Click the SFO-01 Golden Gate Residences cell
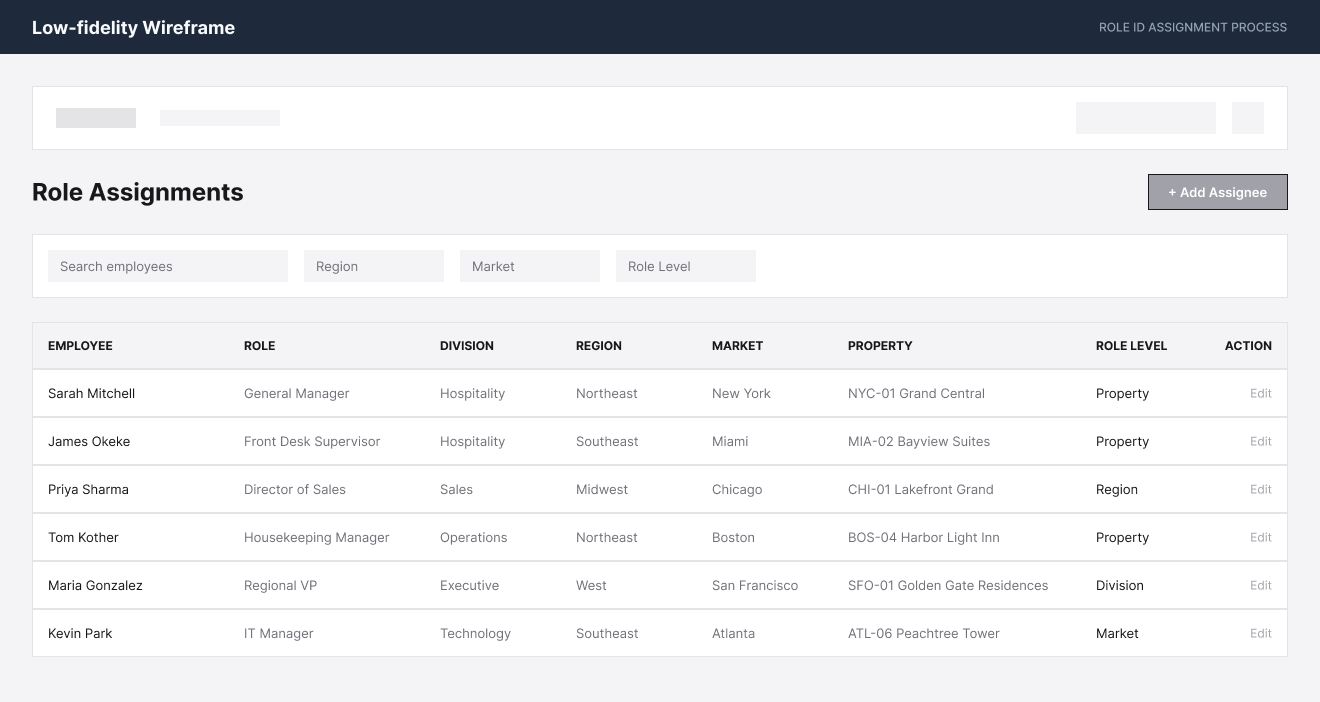The height and width of the screenshot is (702, 1320). 948,585
